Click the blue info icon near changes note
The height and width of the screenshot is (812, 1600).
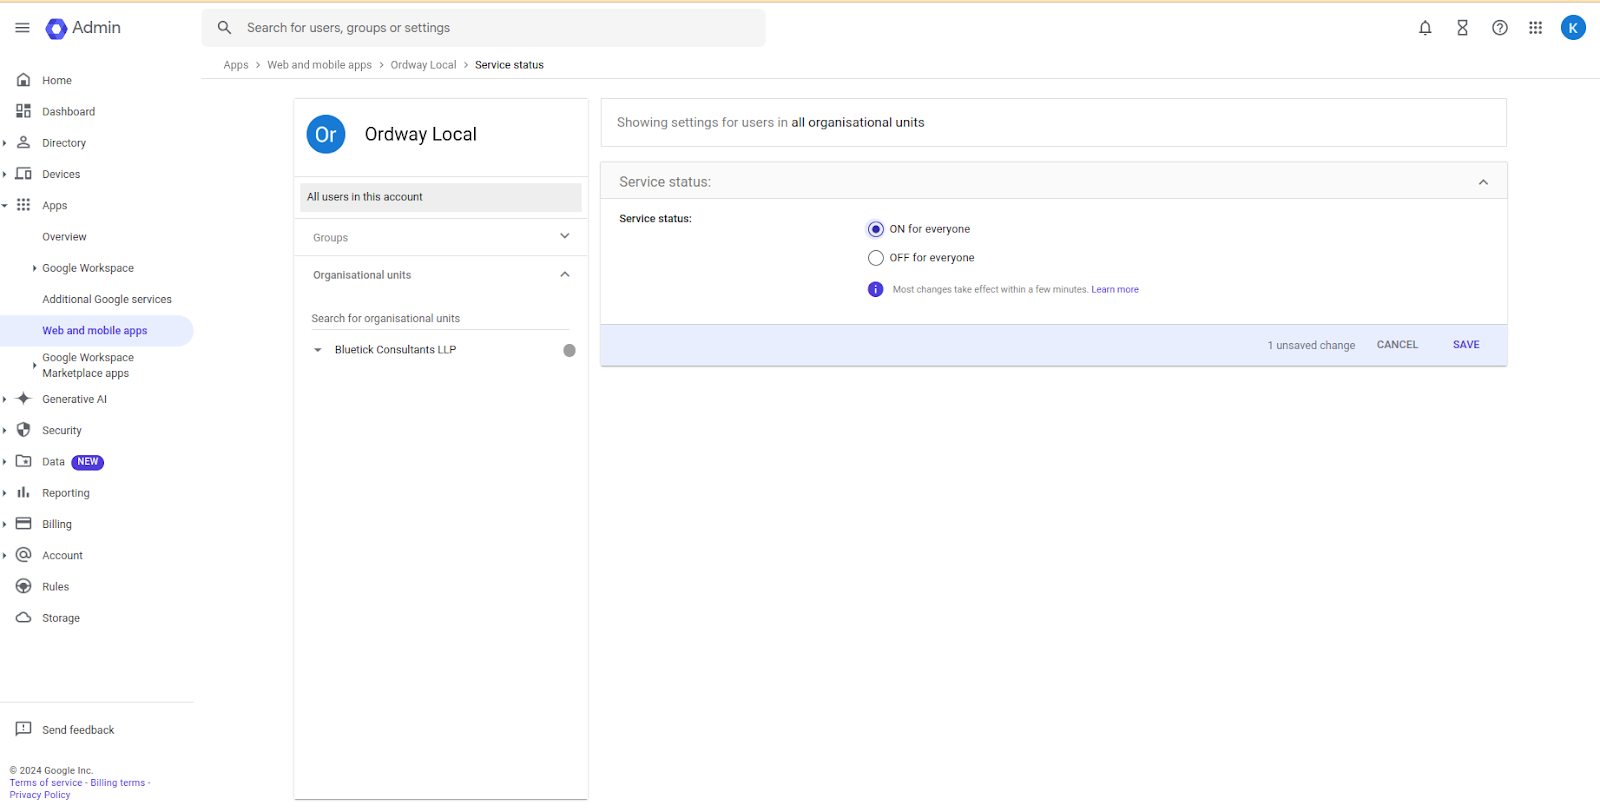[x=876, y=289]
